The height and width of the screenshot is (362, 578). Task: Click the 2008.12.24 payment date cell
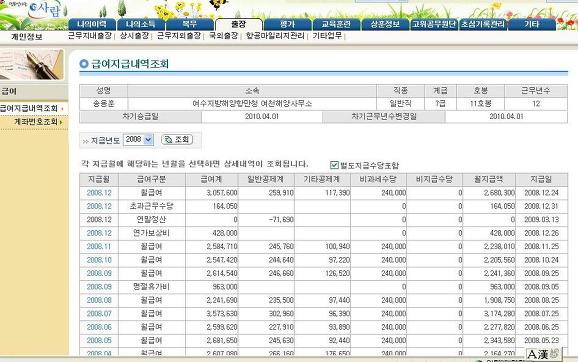coord(542,193)
